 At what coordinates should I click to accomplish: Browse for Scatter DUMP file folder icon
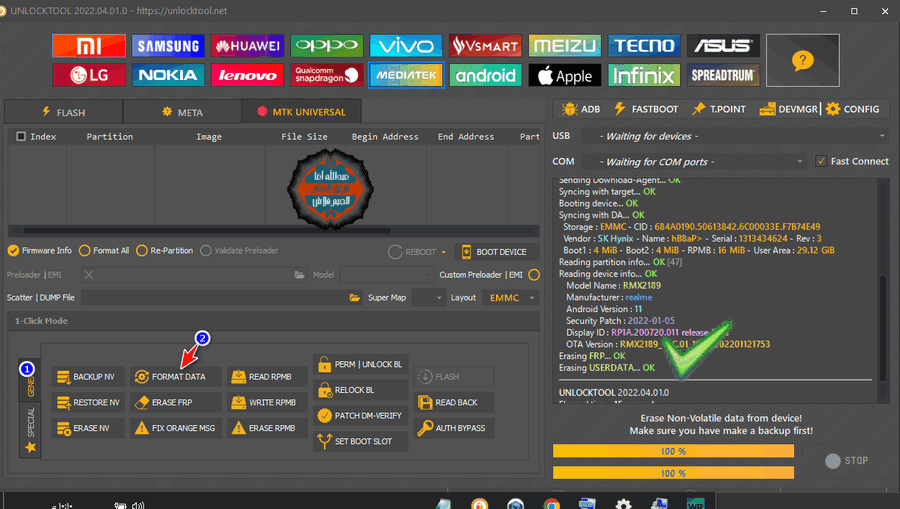coord(355,297)
